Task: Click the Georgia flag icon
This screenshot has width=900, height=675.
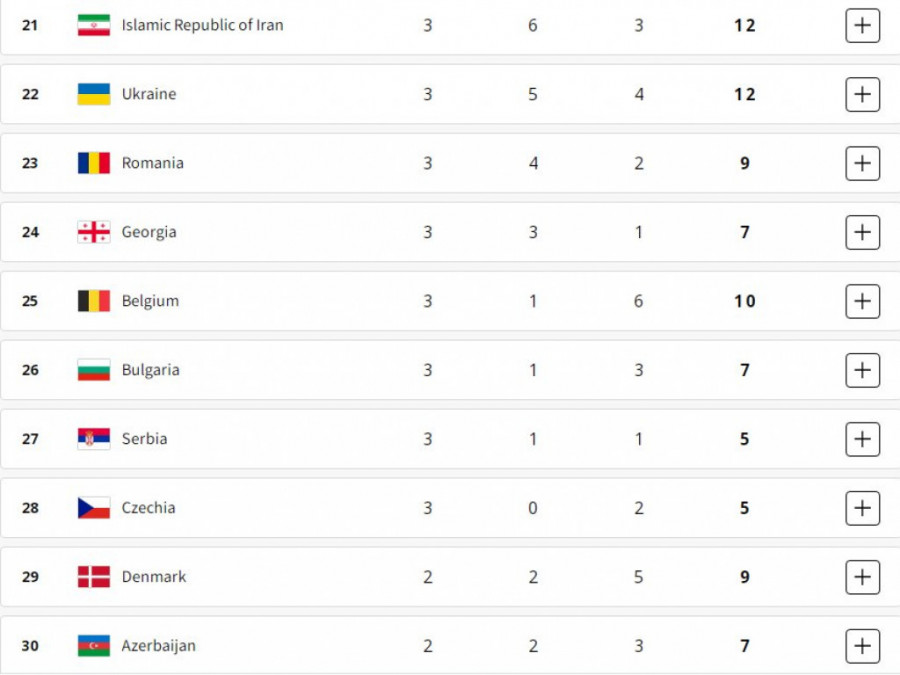Action: 94,232
